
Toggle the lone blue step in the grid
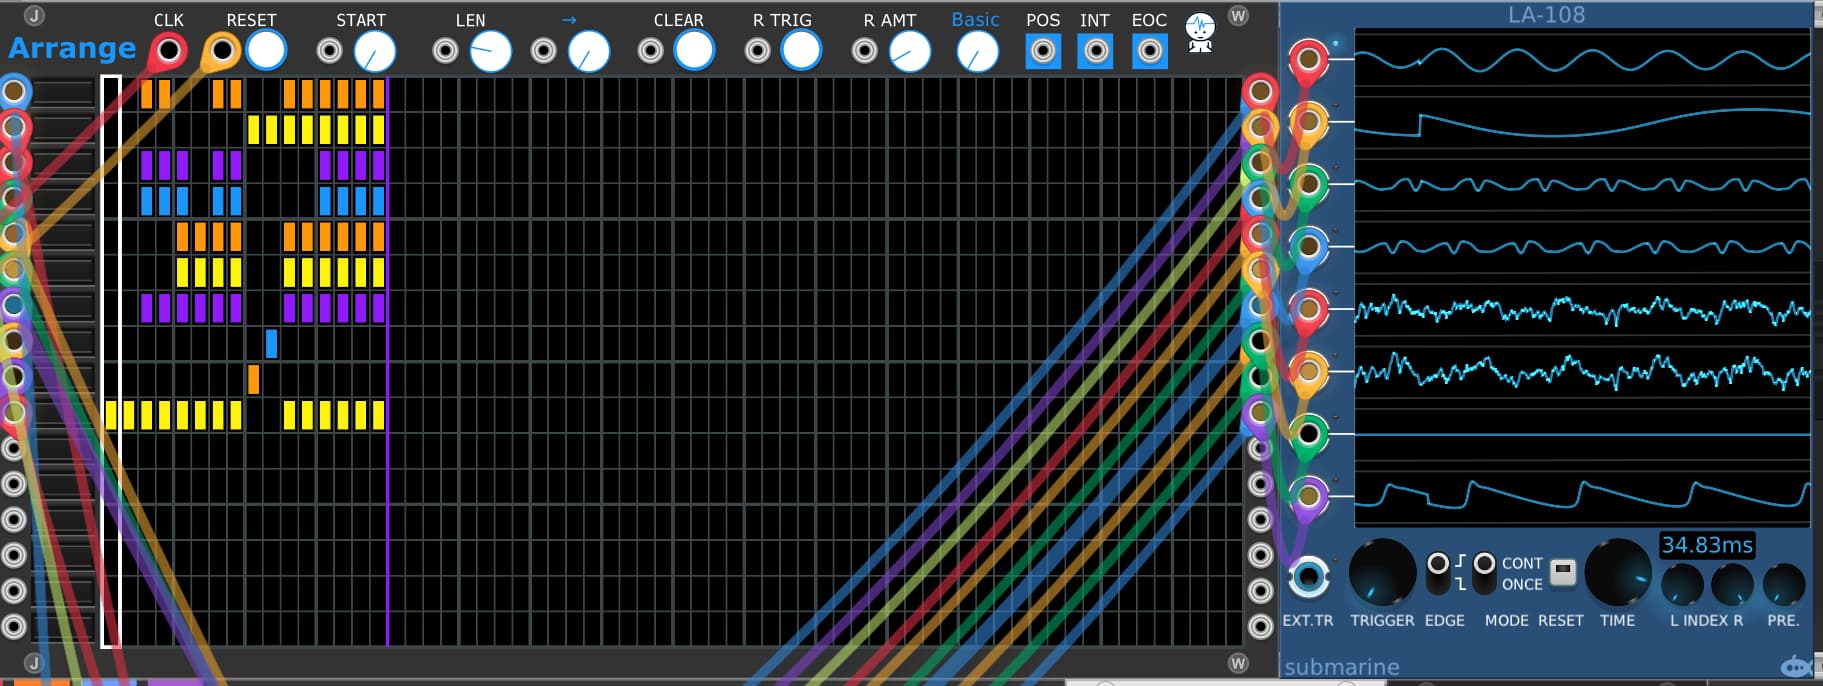(272, 343)
